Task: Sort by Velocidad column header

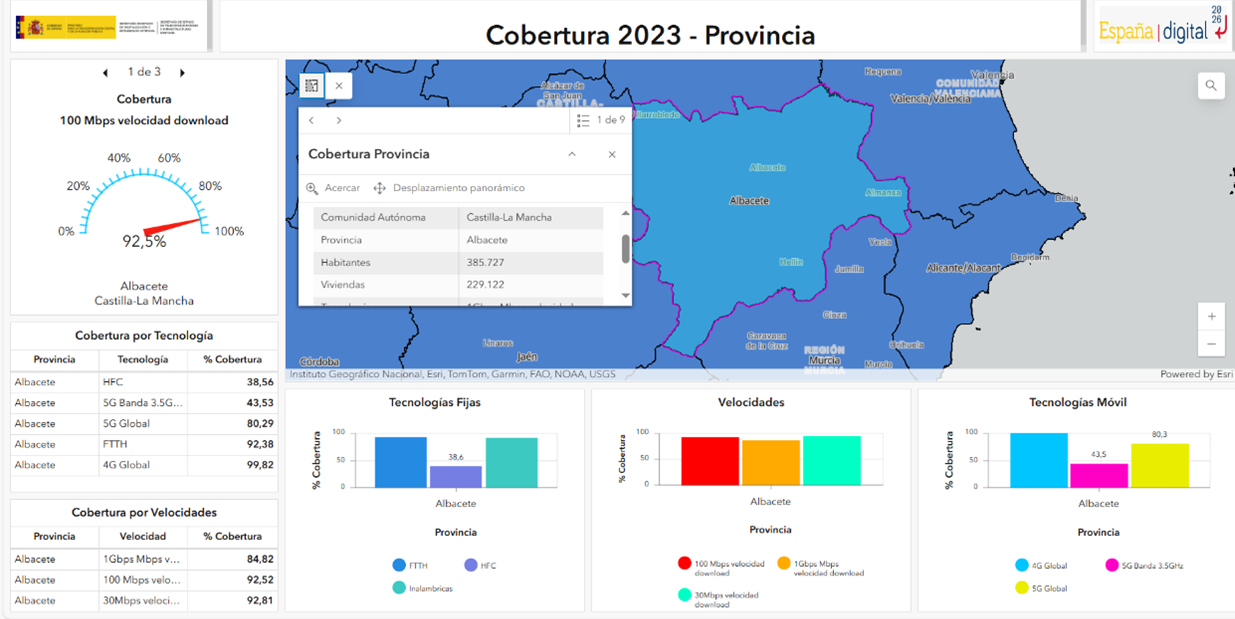Action: click(143, 537)
